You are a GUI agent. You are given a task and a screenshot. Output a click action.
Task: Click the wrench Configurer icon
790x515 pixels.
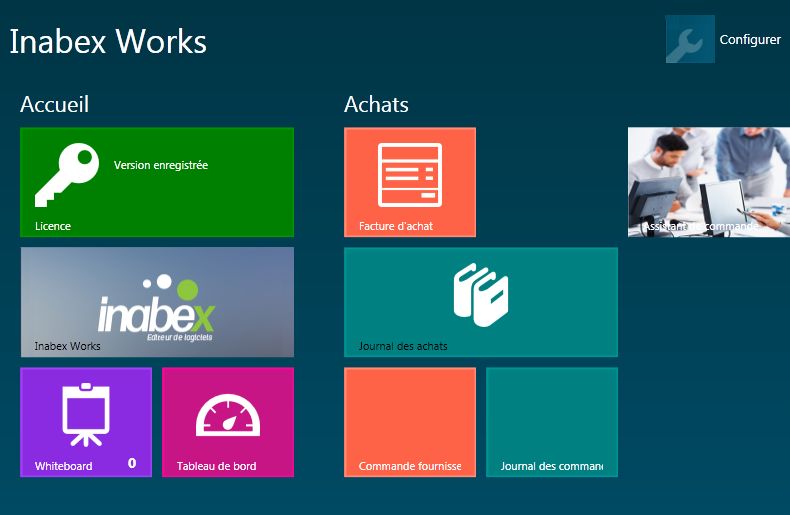[x=689, y=40]
